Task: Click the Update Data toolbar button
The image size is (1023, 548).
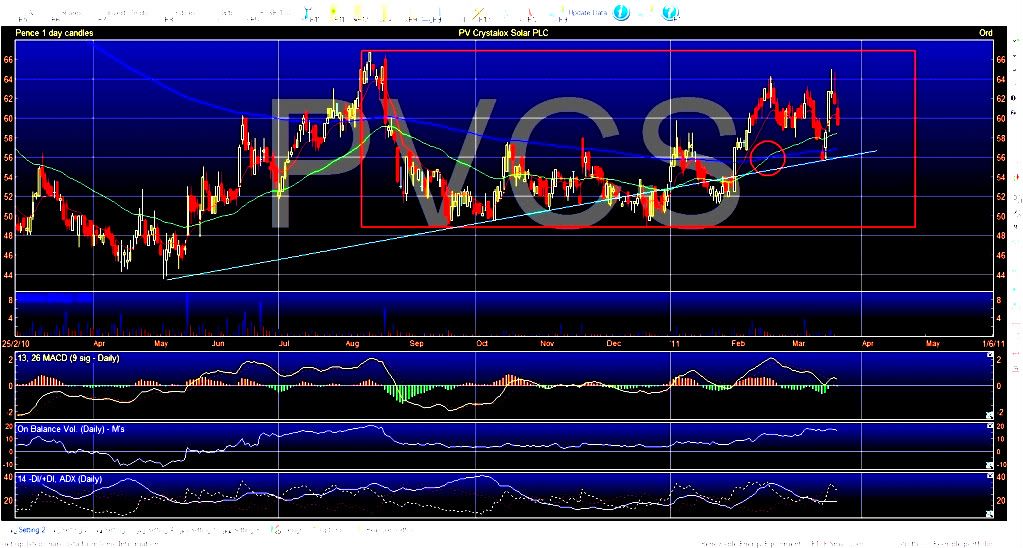Action: coord(587,12)
